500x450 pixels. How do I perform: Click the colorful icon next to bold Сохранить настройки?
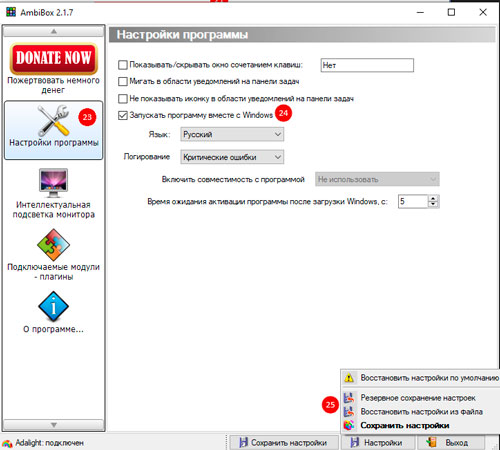click(x=349, y=425)
